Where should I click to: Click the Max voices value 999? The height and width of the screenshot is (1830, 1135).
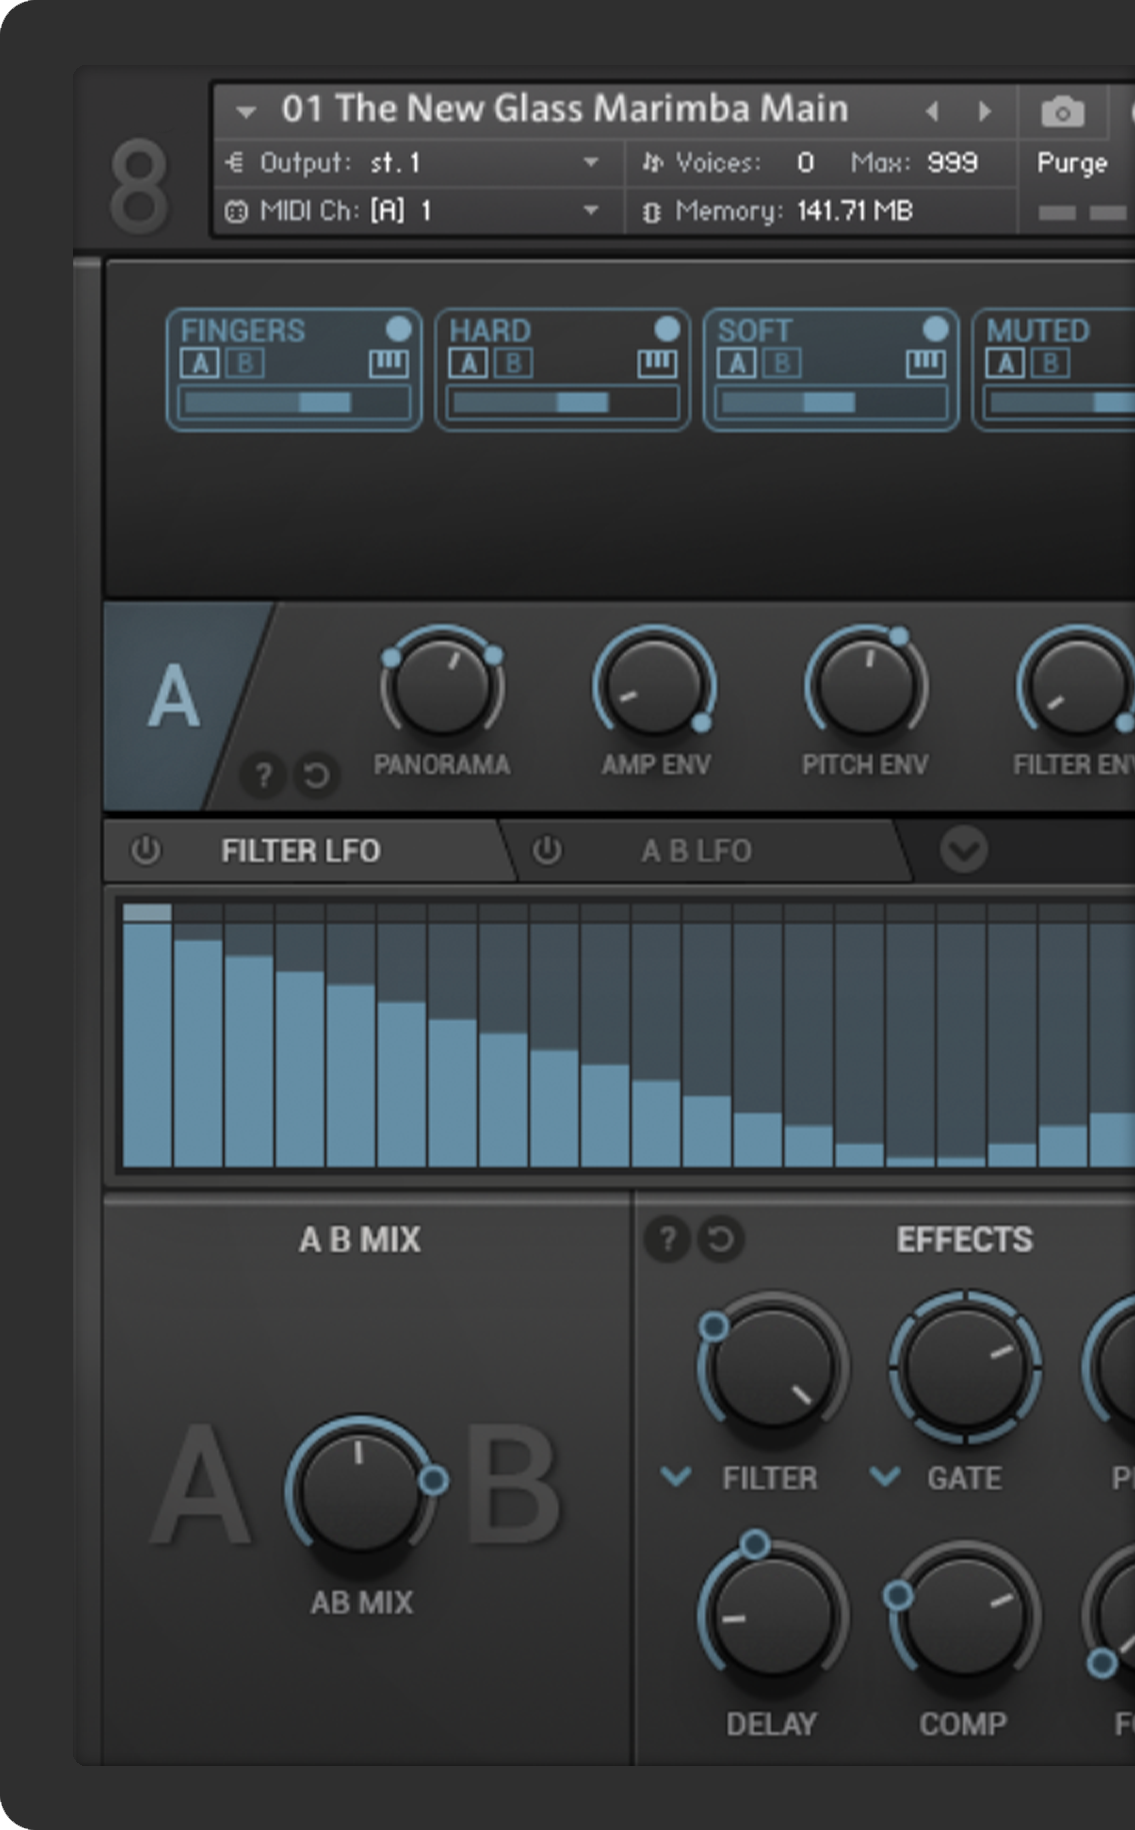[952, 162]
